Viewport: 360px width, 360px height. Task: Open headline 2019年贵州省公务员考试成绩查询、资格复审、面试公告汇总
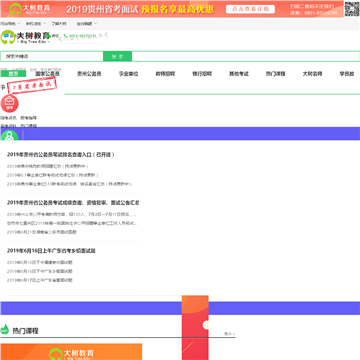click(73, 203)
